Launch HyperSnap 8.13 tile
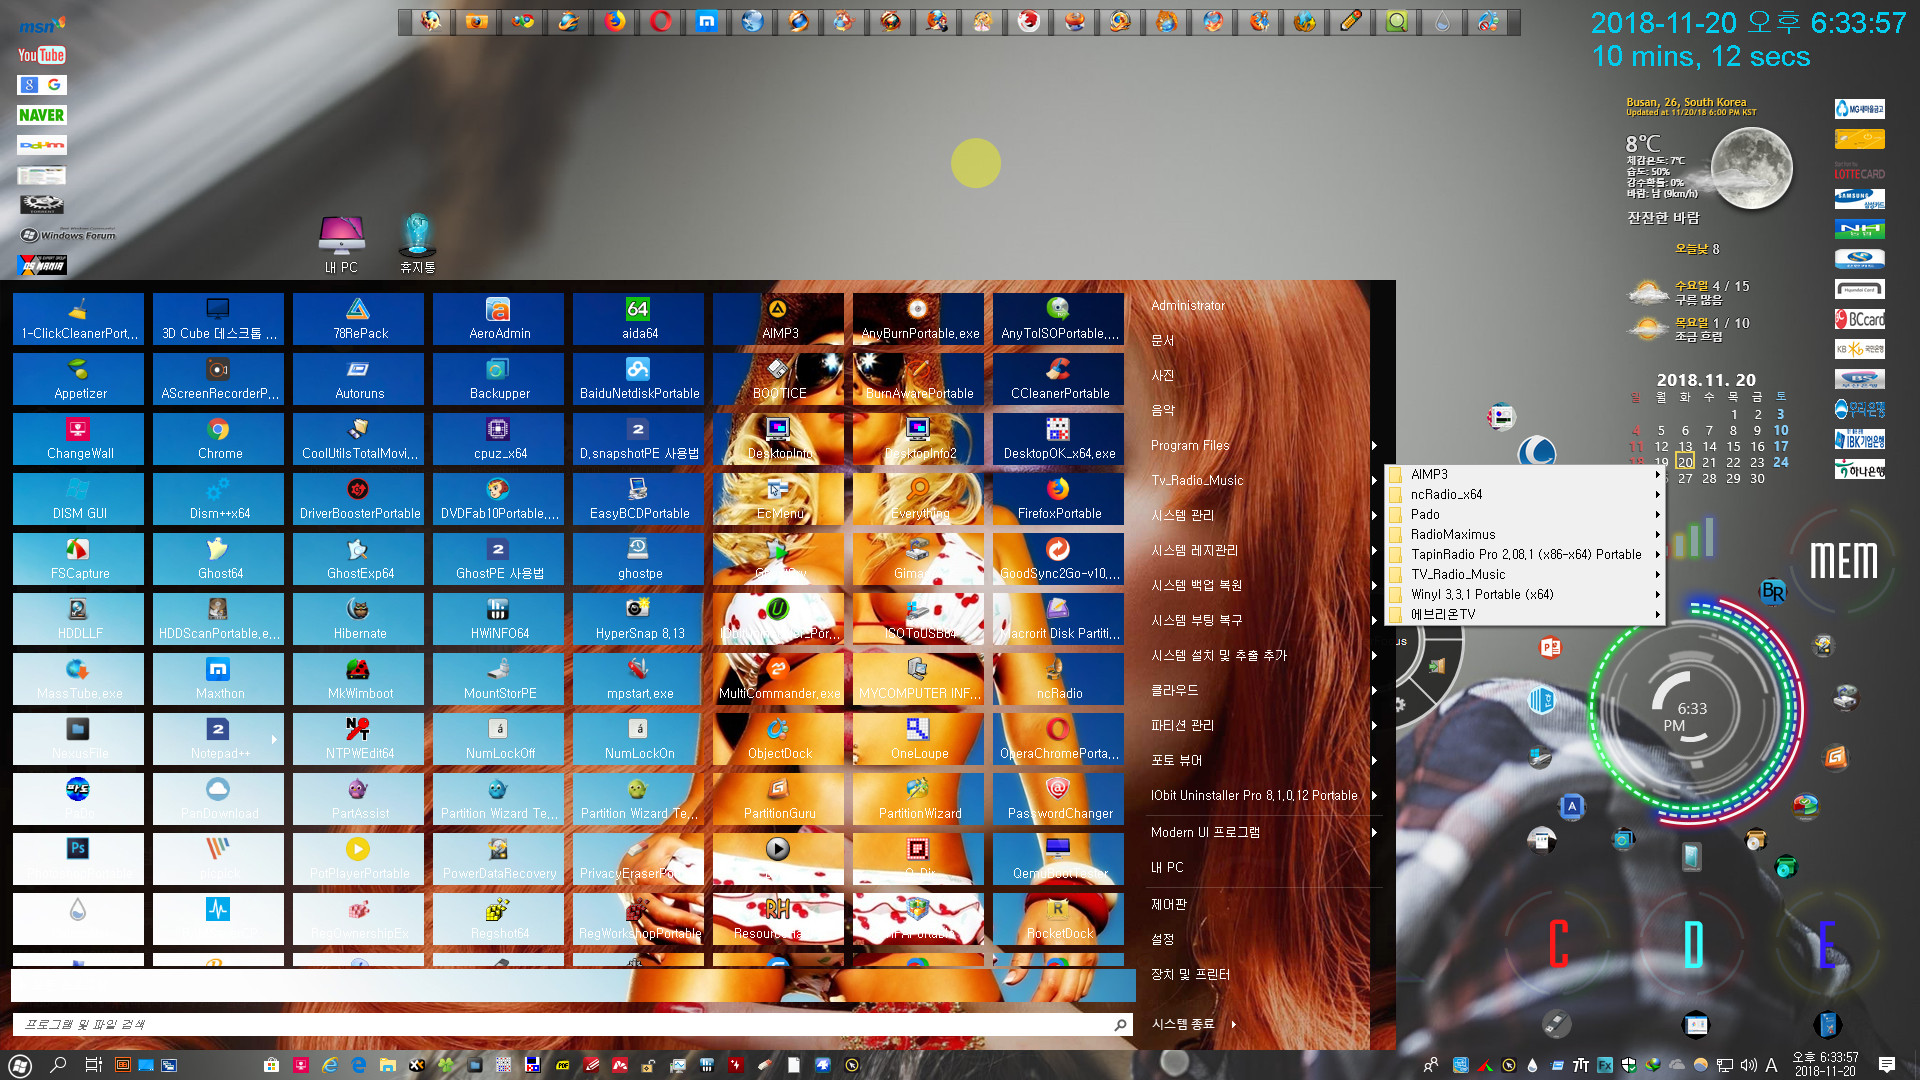This screenshot has width=1920, height=1080. pyautogui.click(x=639, y=619)
